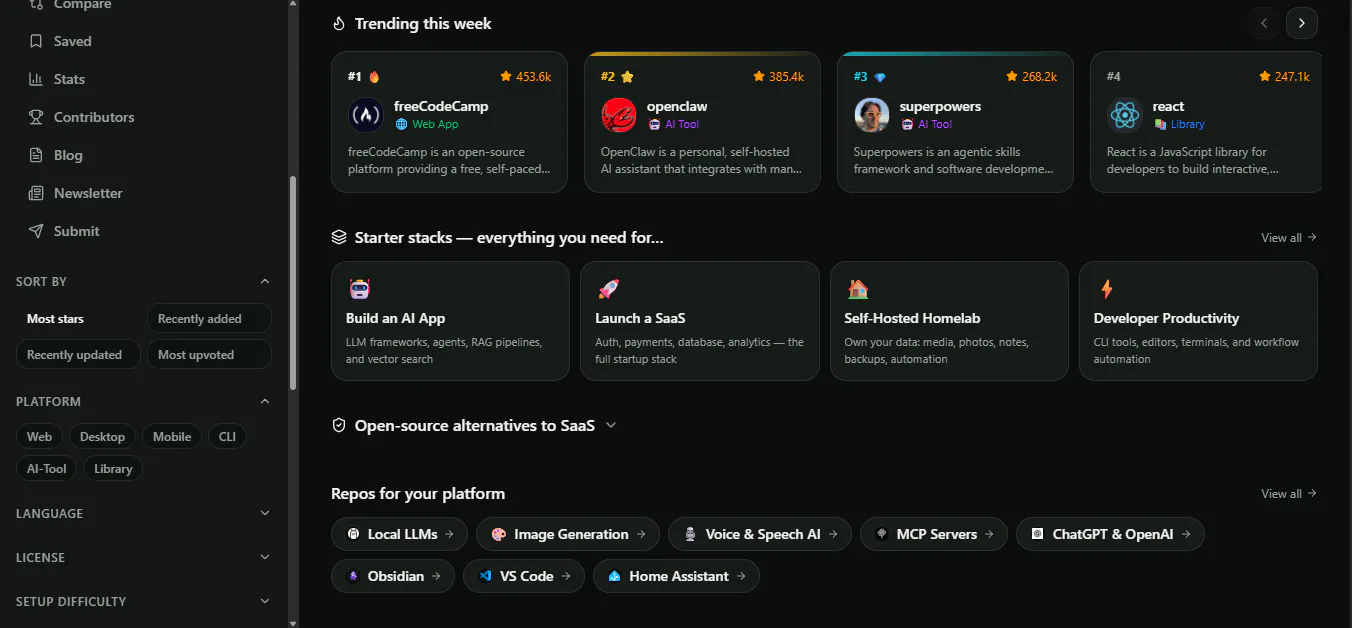The image size is (1352, 628).
Task: Toggle the Library platform filter
Action: click(113, 468)
